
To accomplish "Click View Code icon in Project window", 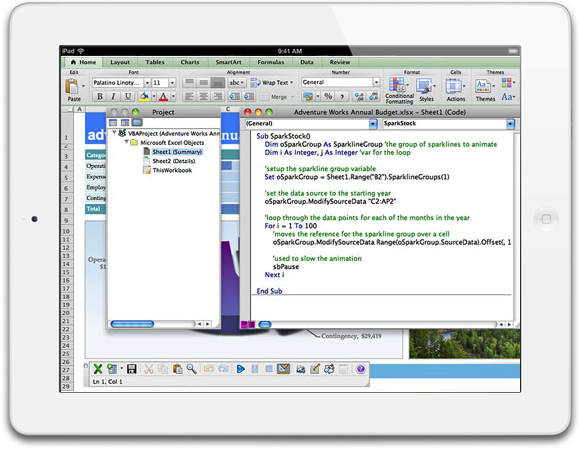I will (113, 122).
